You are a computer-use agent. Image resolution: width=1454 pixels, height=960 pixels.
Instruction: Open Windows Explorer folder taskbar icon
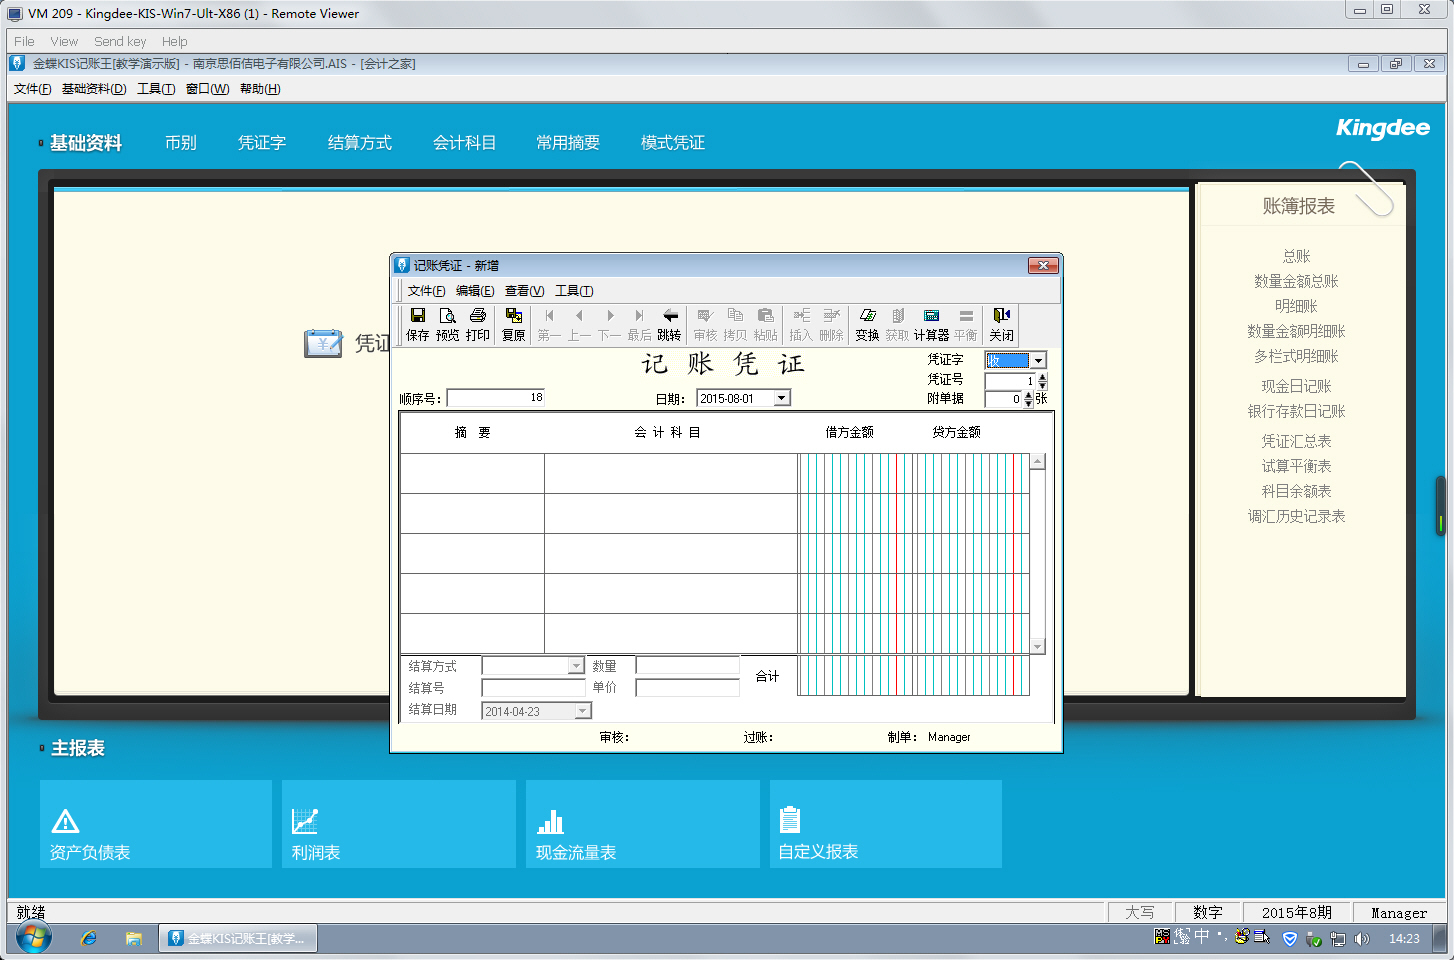(133, 938)
